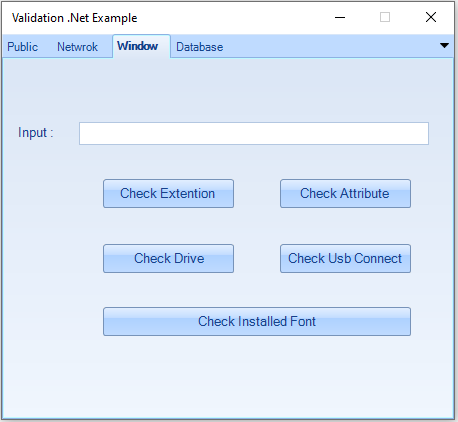This screenshot has height=422, width=458.
Task: Go to the Database tab
Action: click(199, 47)
